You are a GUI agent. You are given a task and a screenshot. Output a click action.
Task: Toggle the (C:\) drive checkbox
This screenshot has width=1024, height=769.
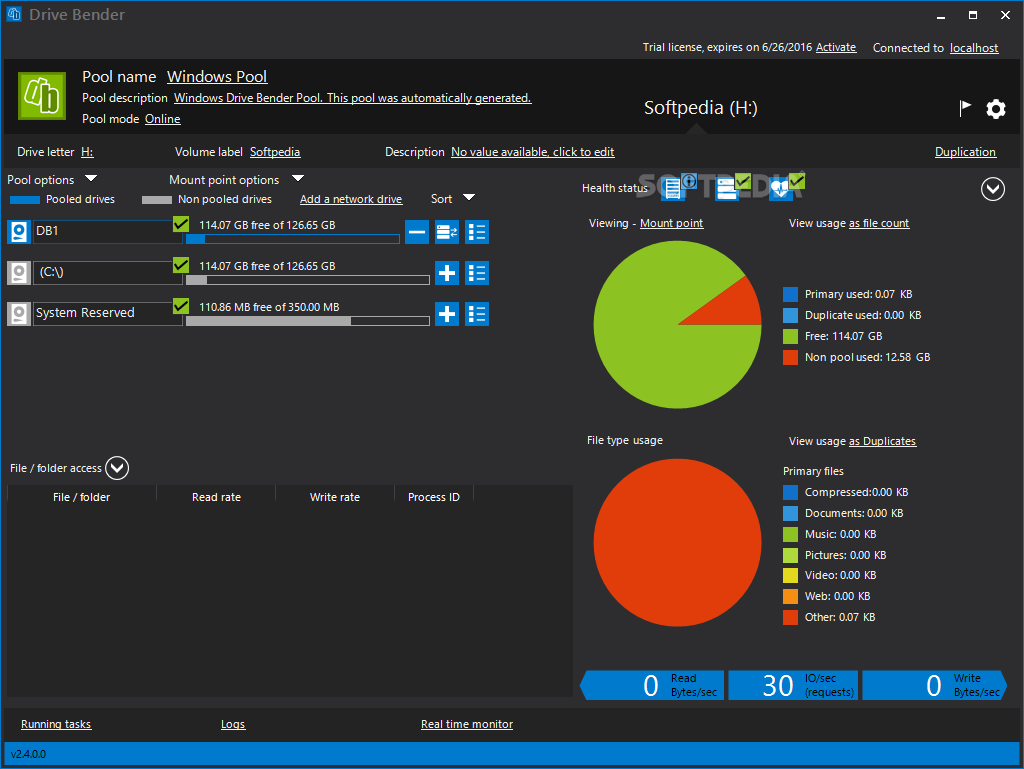pyautogui.click(x=181, y=265)
